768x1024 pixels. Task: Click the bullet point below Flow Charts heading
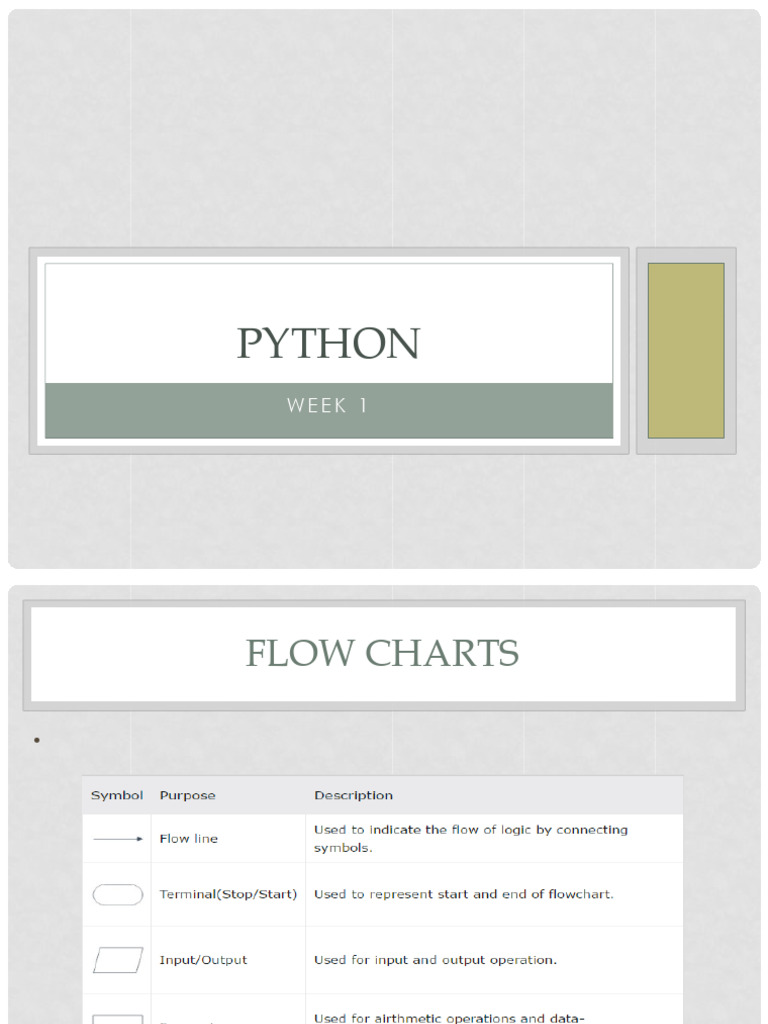tap(36, 741)
